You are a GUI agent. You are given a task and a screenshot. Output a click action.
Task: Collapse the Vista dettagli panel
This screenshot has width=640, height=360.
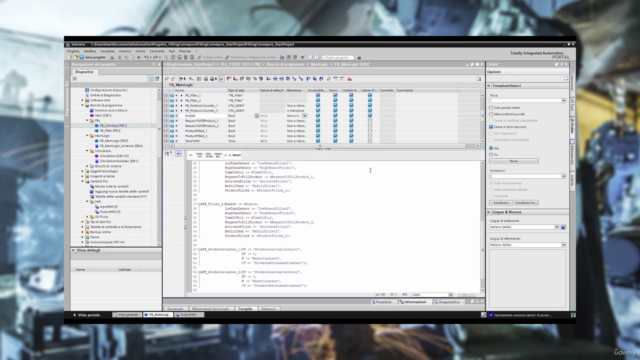[x=73, y=250]
